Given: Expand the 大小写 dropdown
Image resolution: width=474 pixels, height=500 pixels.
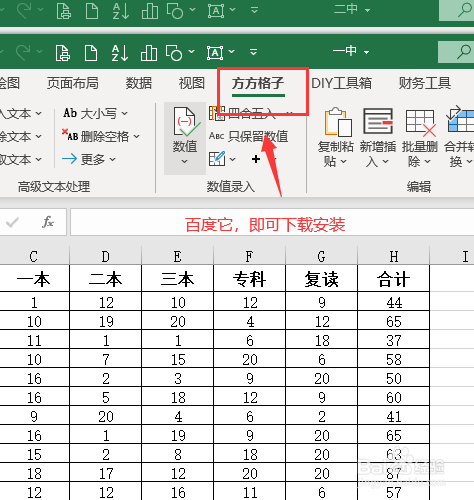Looking at the screenshot, I should 125,114.
